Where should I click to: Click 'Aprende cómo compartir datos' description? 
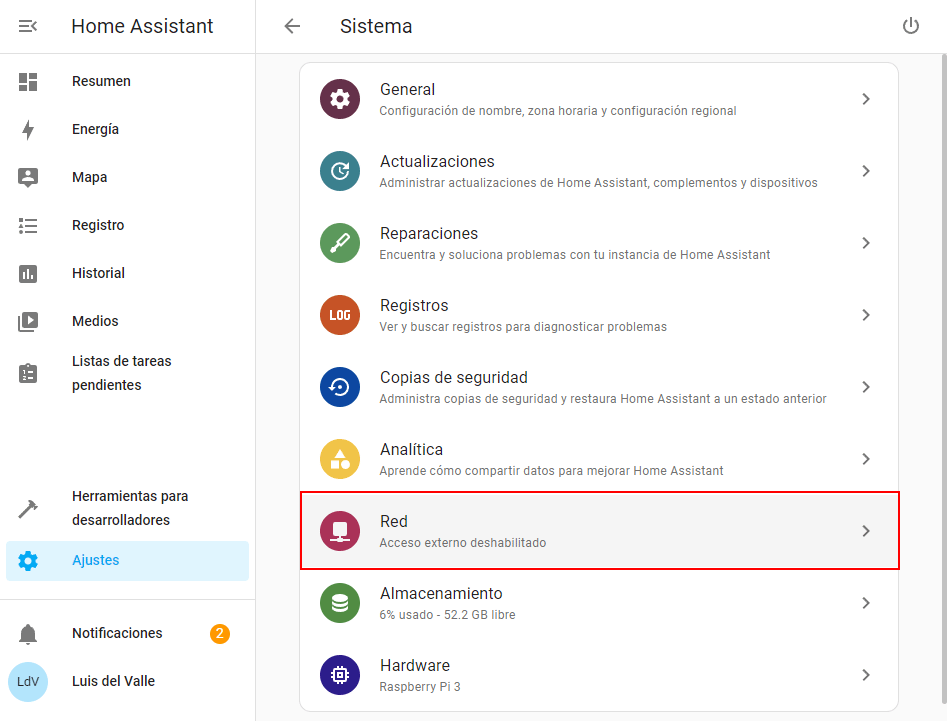(551, 471)
